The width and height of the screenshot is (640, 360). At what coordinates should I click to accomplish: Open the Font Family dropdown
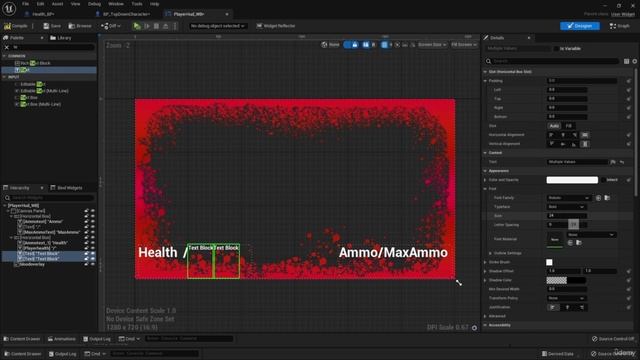pyautogui.click(x=569, y=198)
